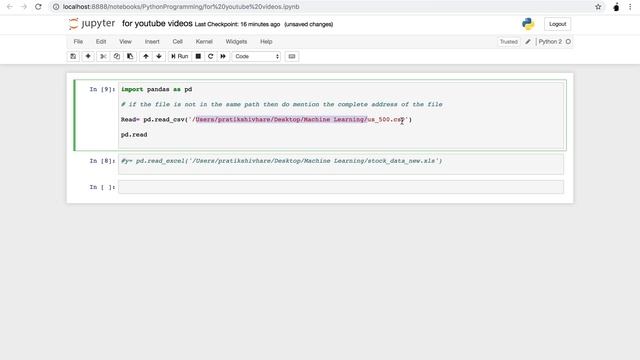Click the Python logo icon
Screen dimensions: 640x360
pos(528,24)
